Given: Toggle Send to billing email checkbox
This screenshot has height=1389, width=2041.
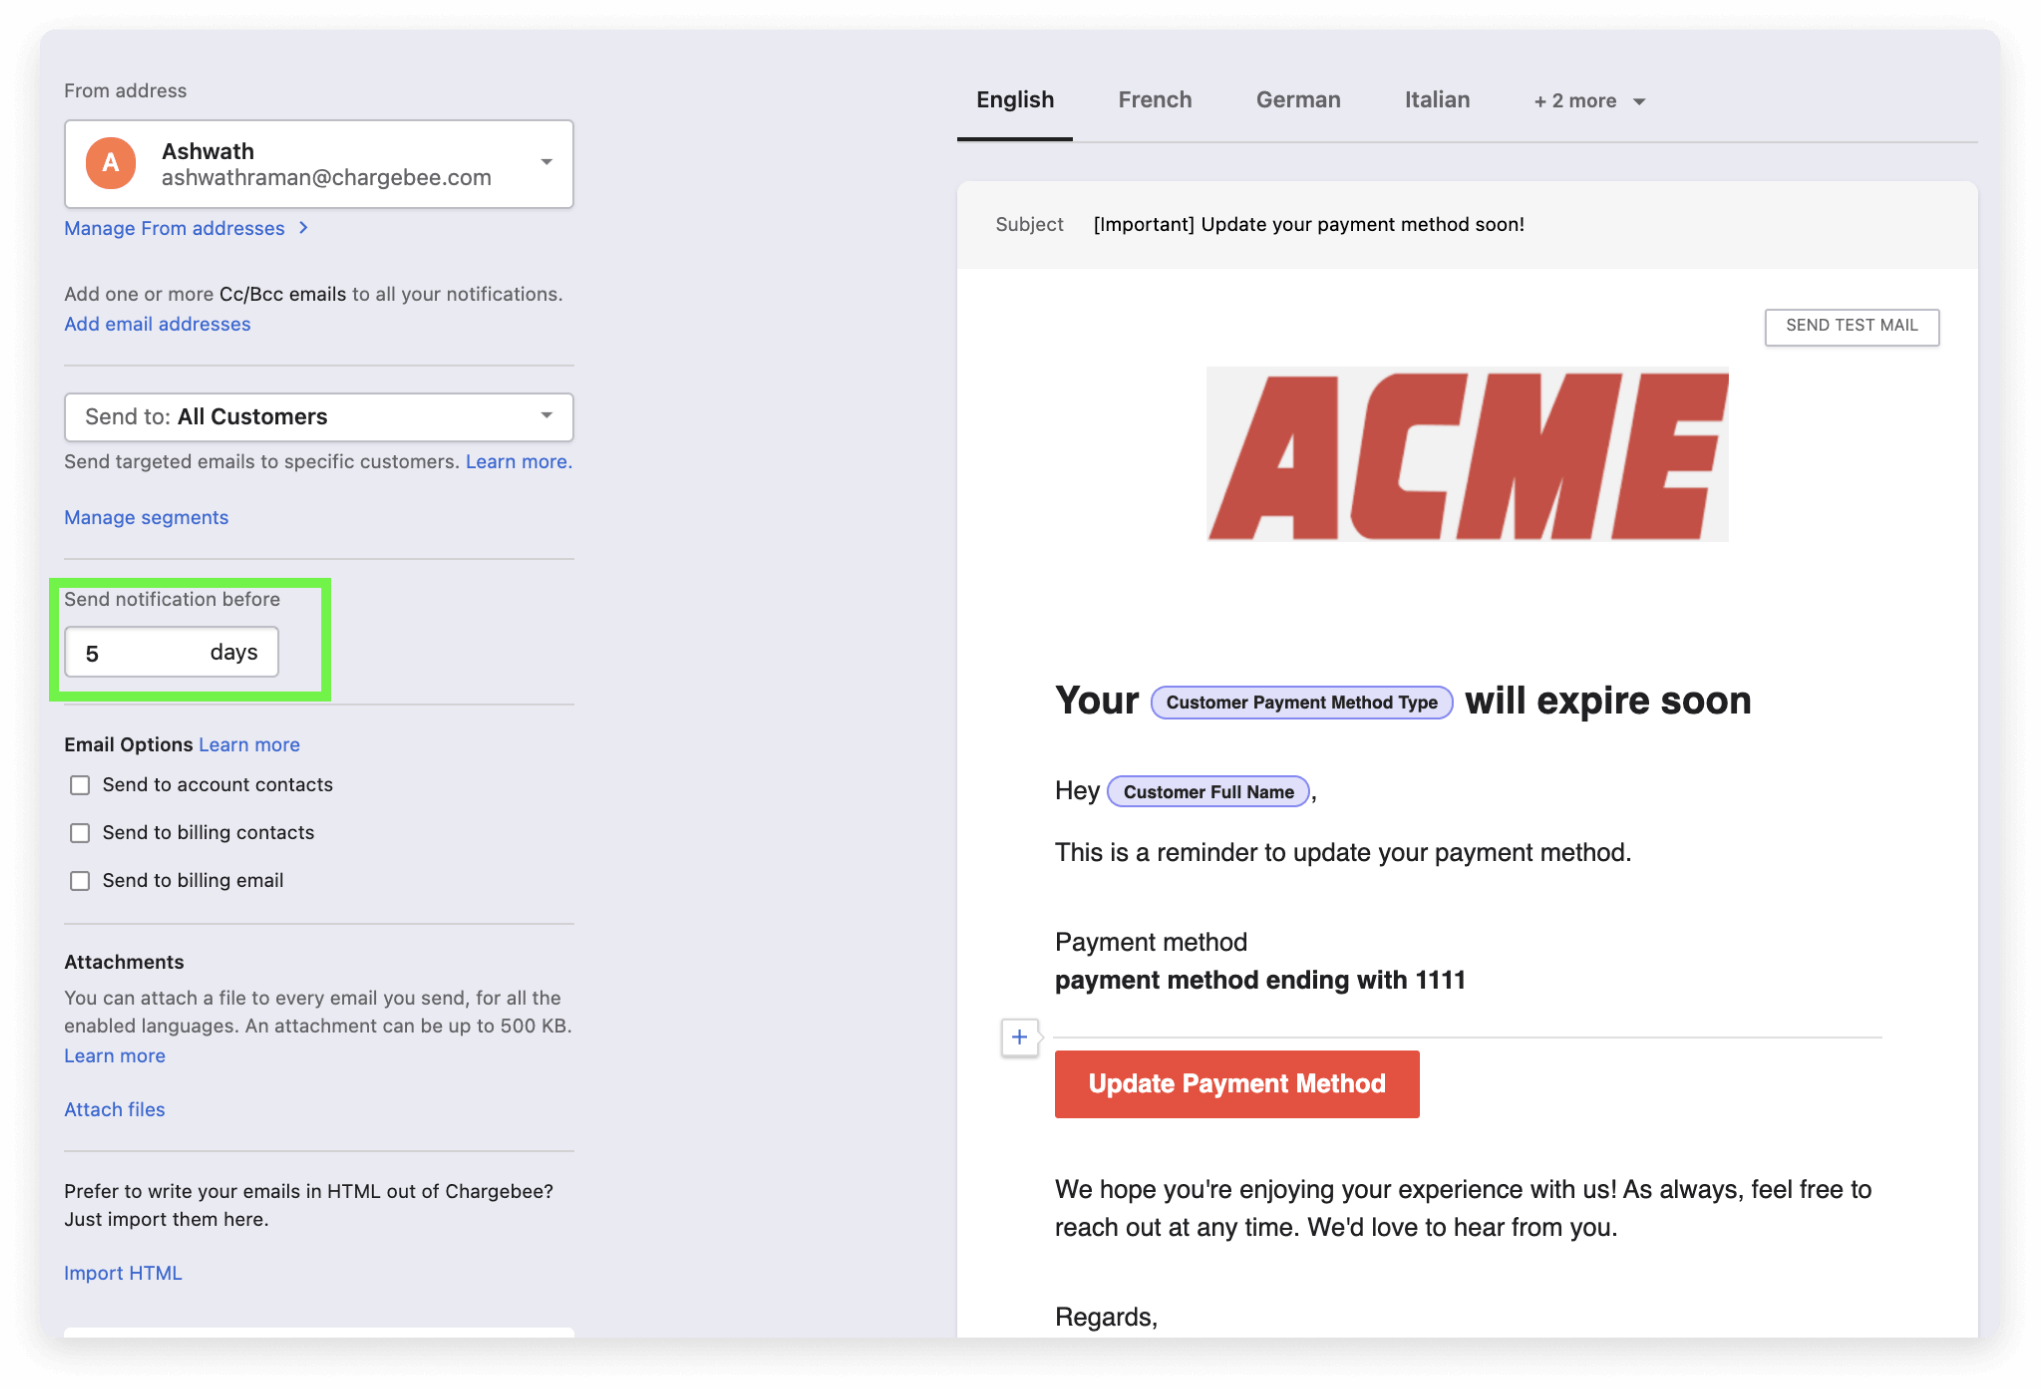Looking at the screenshot, I should 80,881.
